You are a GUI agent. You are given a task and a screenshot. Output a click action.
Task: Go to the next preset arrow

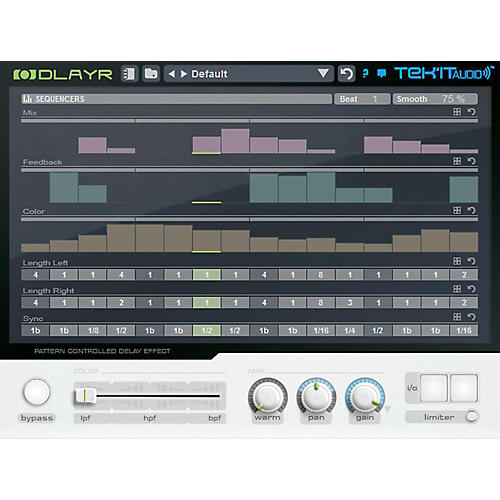coord(184,74)
